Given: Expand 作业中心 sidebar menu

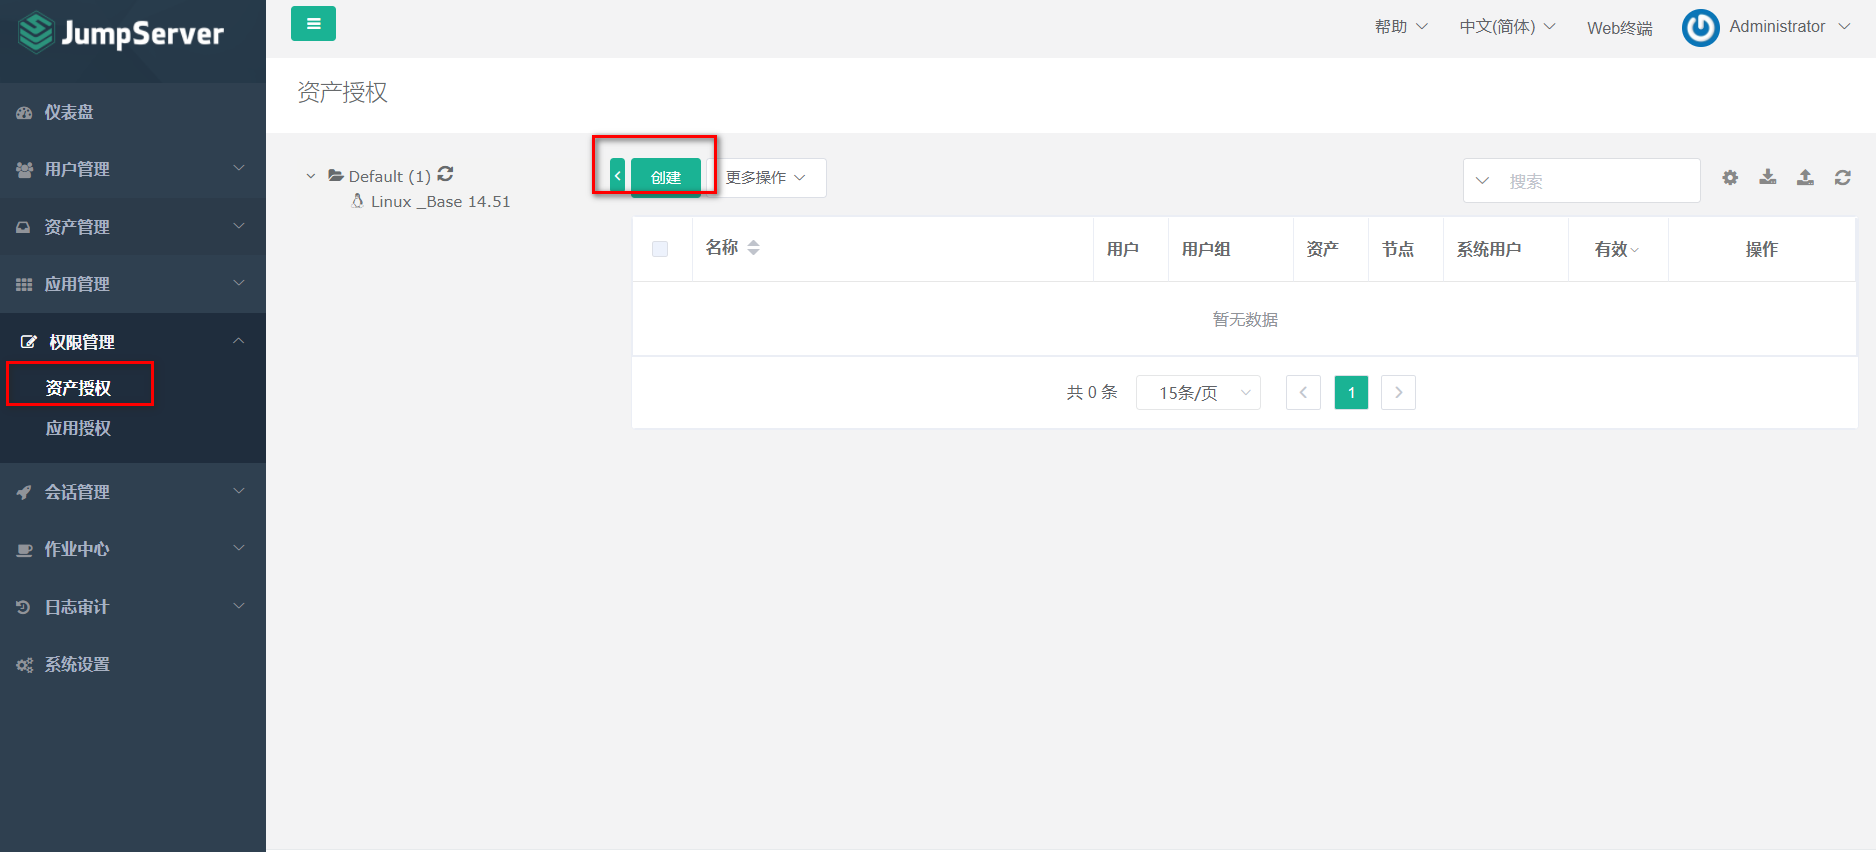Looking at the screenshot, I should tap(132, 549).
